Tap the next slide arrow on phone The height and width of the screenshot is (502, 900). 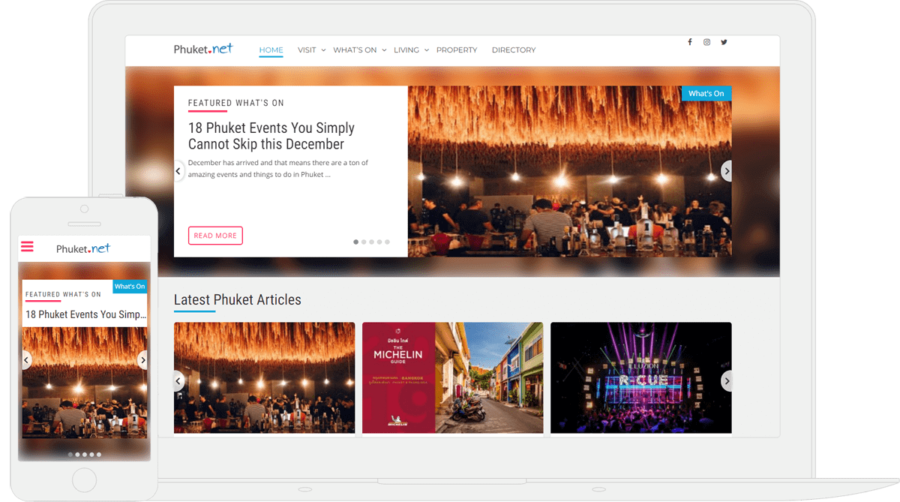(x=143, y=360)
